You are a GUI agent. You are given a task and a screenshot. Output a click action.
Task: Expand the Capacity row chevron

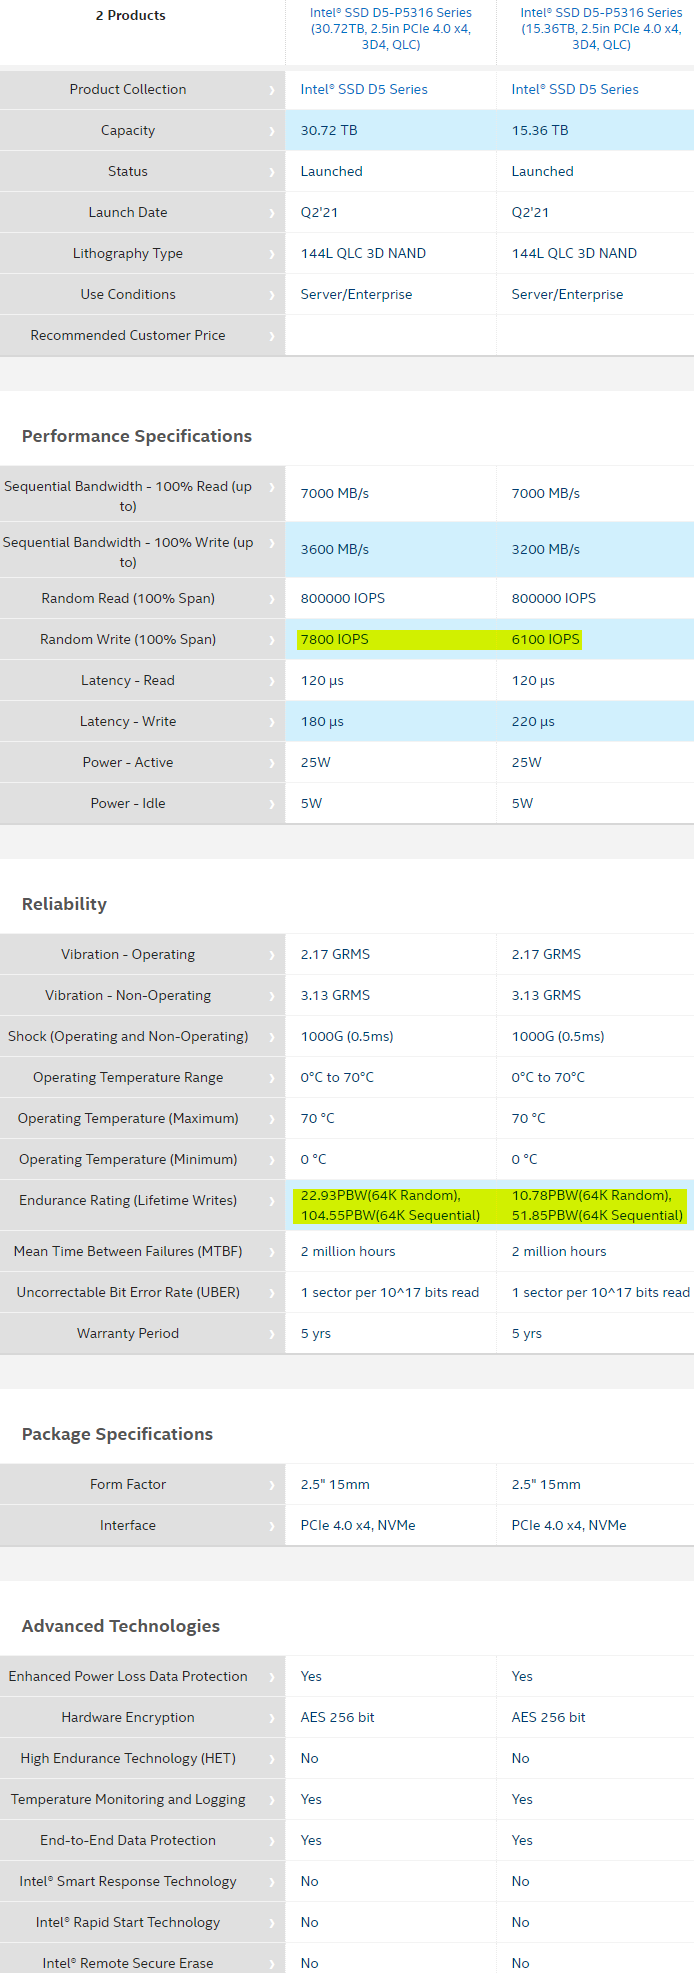[x=271, y=131]
